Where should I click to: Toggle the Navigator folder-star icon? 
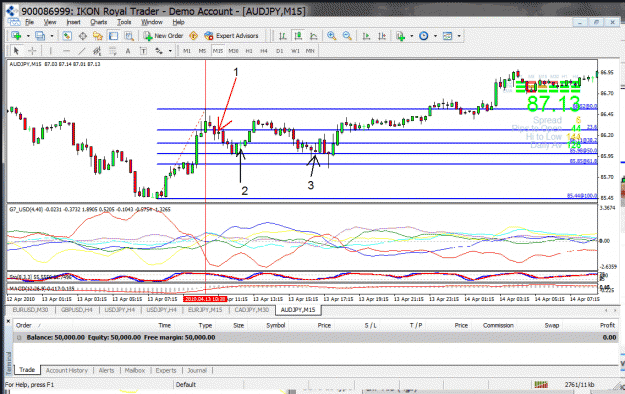[98, 36]
